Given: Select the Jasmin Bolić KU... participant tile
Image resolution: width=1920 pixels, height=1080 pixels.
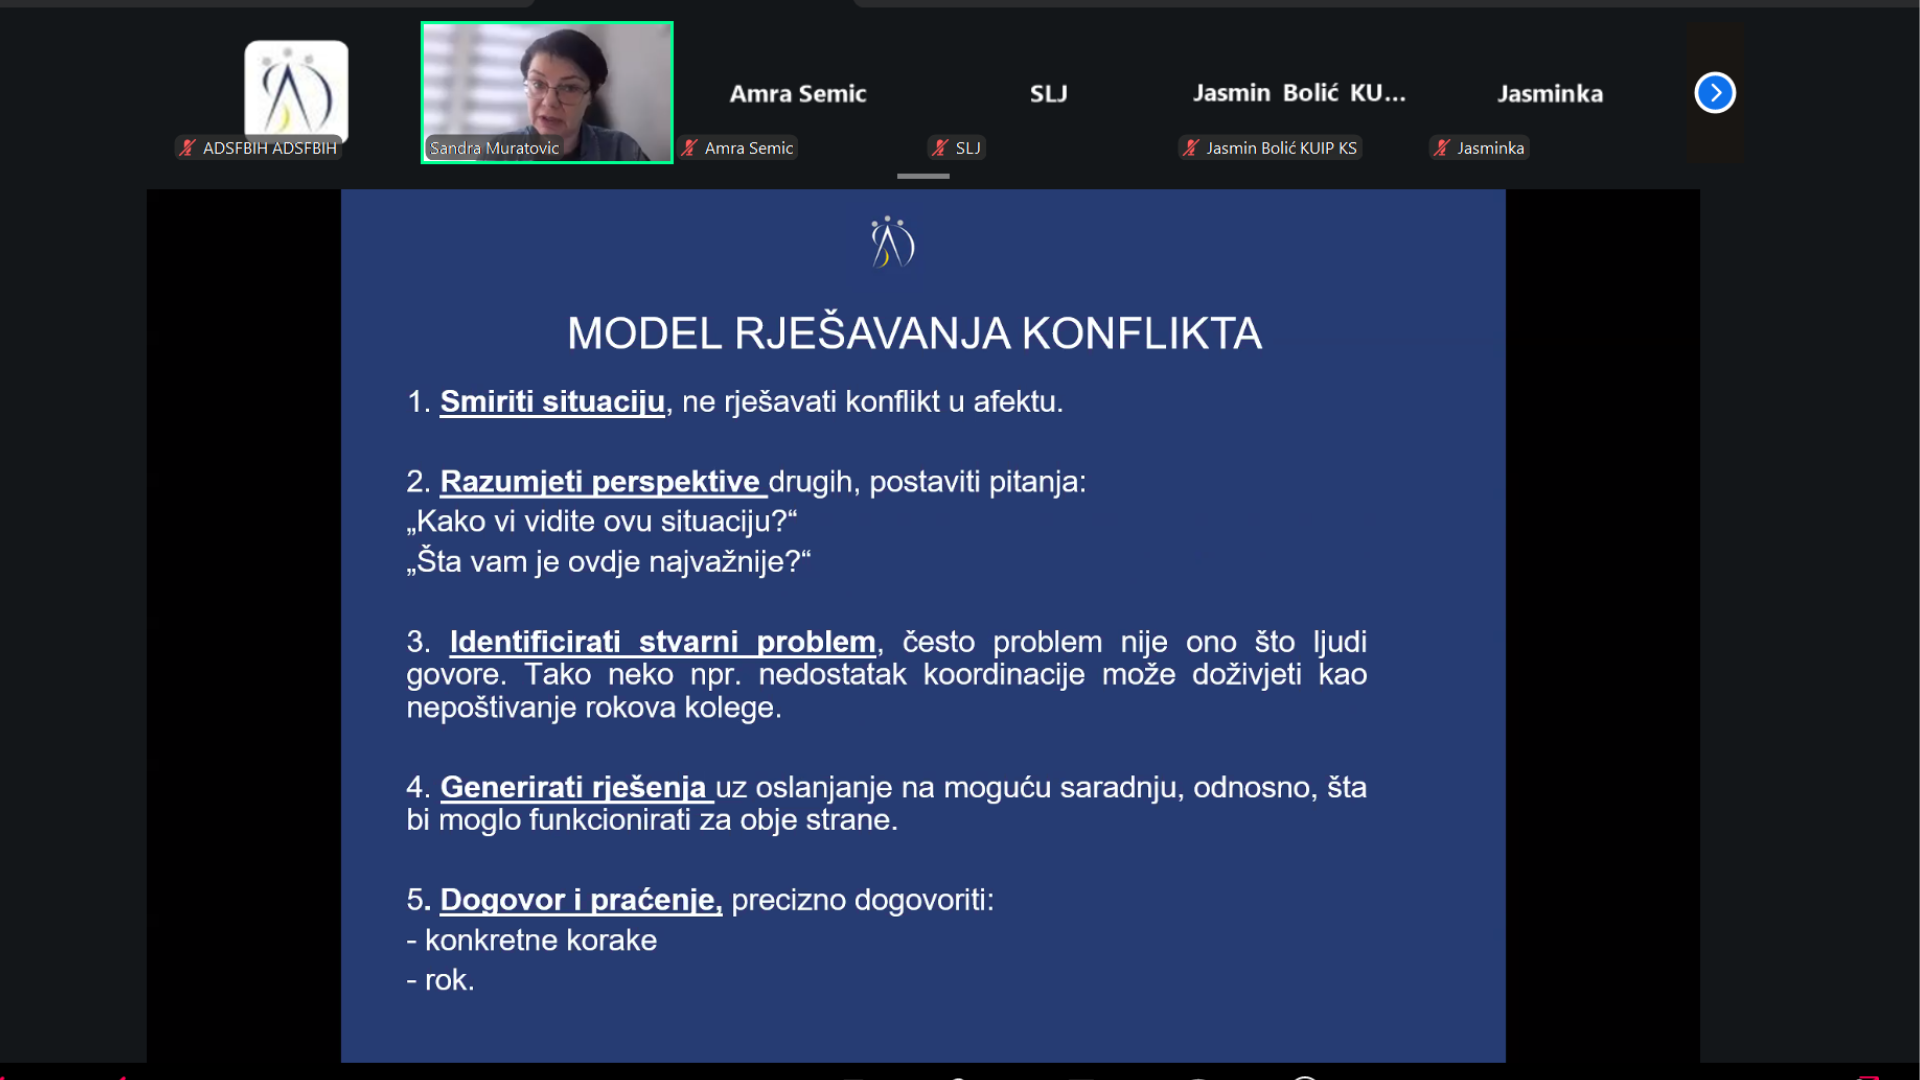Looking at the screenshot, I should [1299, 94].
